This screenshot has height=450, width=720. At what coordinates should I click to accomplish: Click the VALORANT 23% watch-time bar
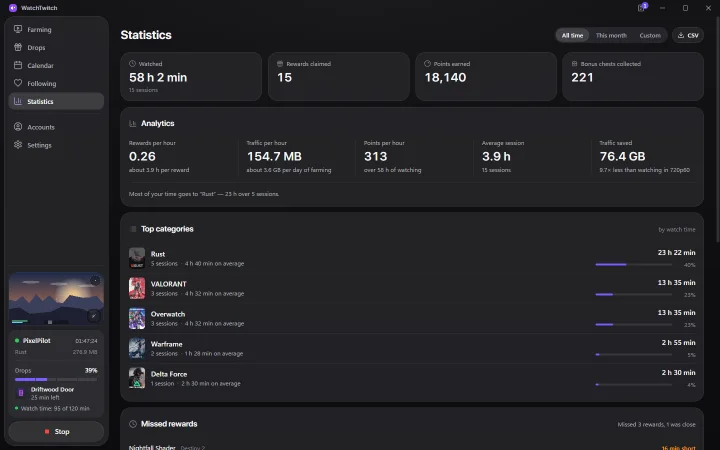click(x=634, y=294)
